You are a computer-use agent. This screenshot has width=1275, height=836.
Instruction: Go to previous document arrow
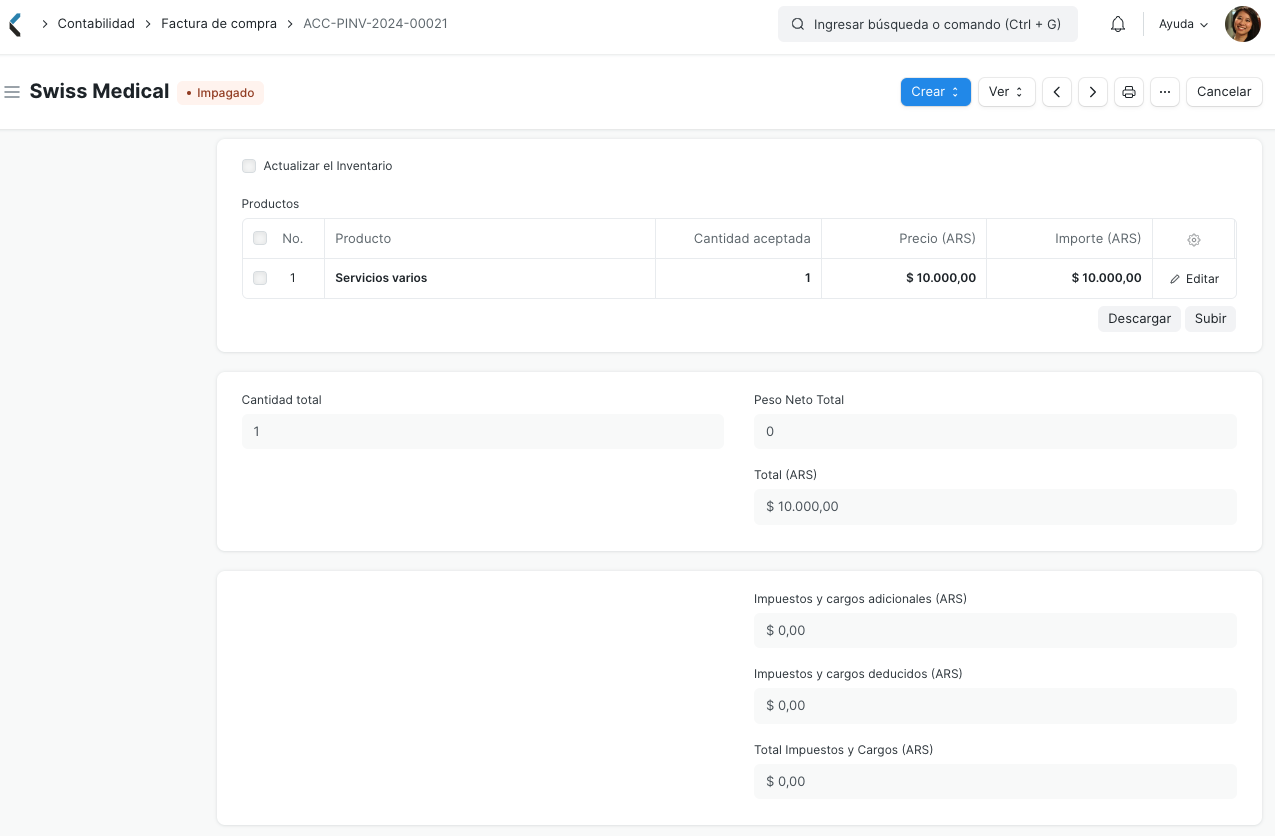pyautogui.click(x=1057, y=92)
